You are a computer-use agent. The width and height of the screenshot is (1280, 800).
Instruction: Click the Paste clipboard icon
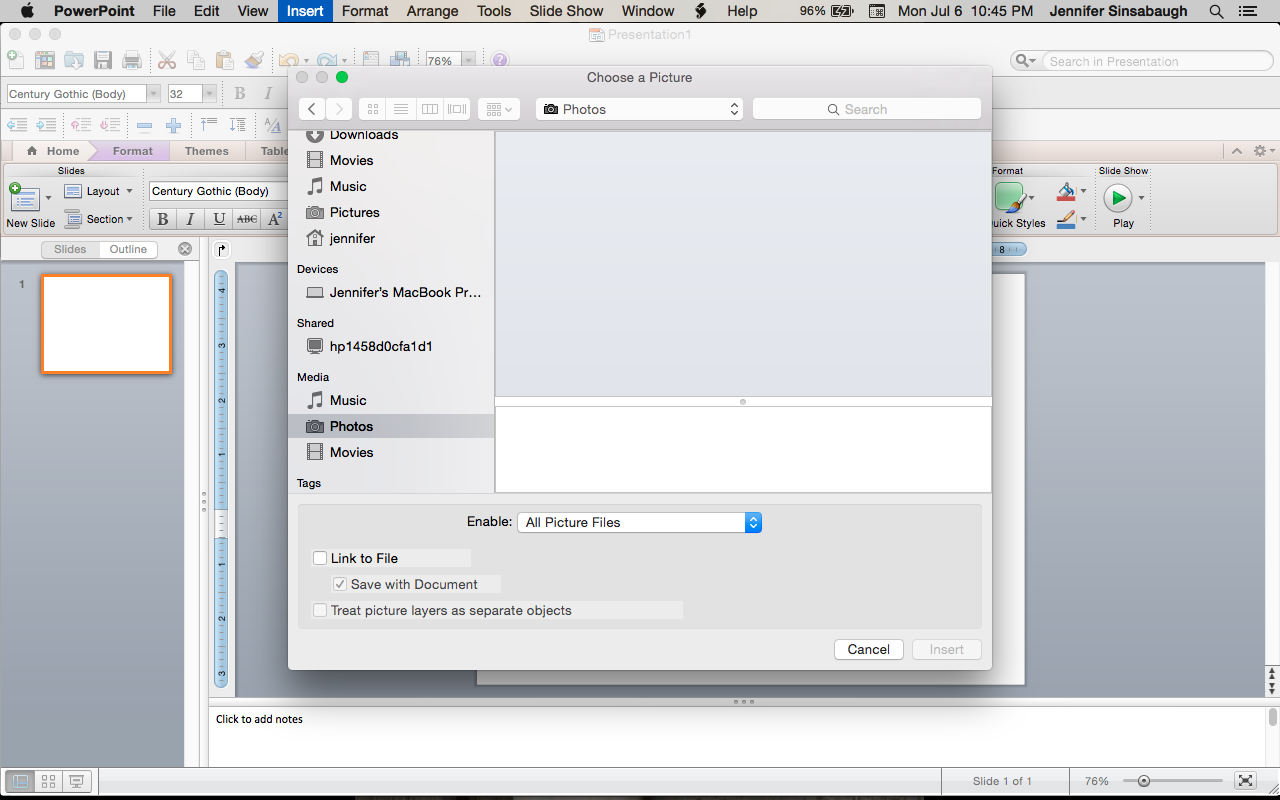(x=225, y=60)
